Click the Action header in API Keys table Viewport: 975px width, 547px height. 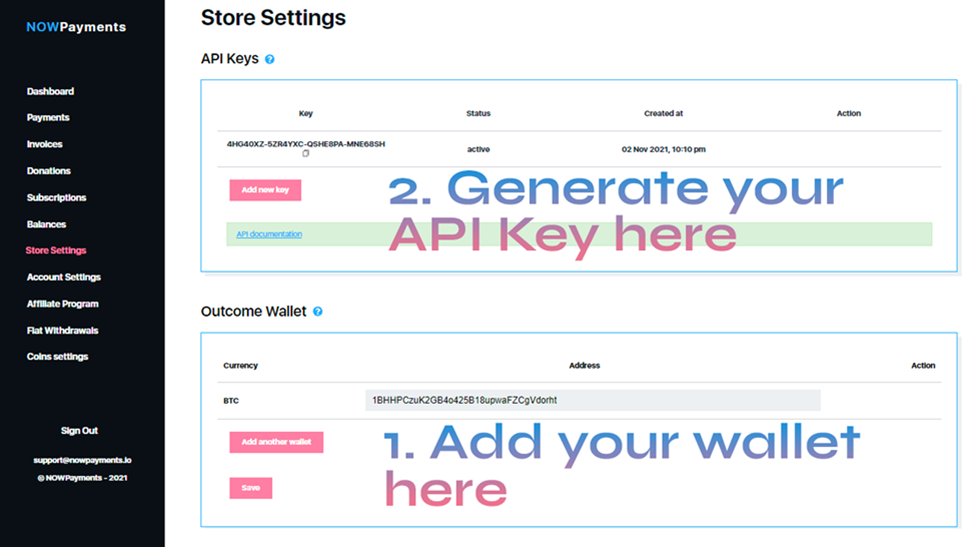pyautogui.click(x=848, y=114)
